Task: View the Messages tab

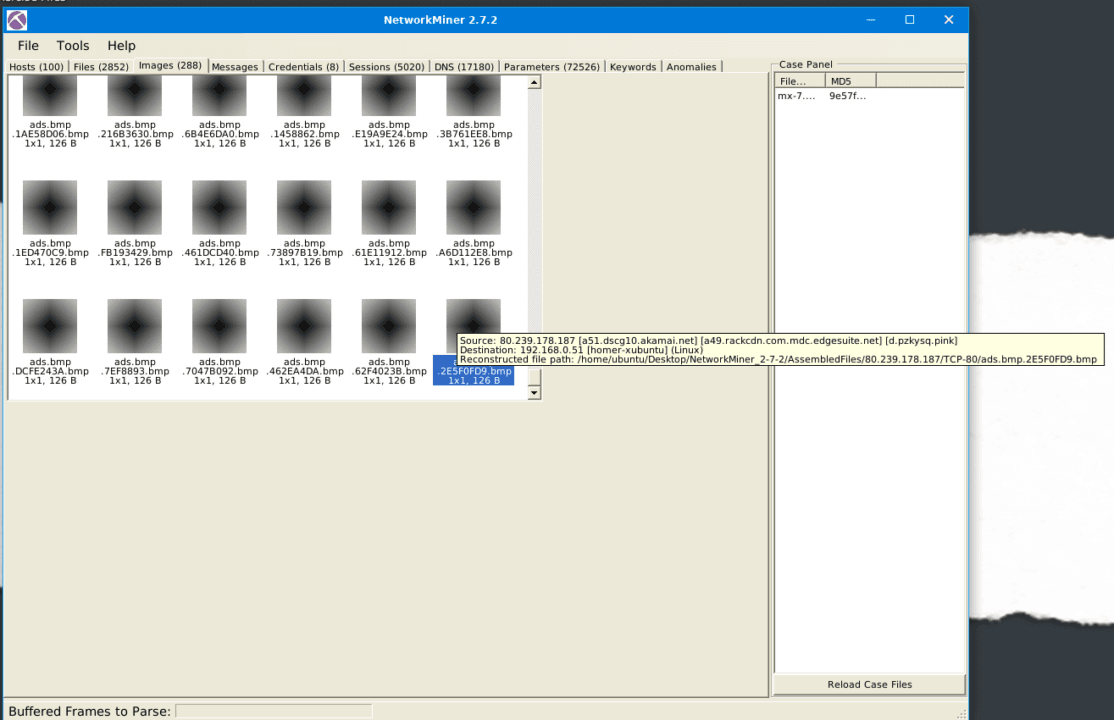Action: (234, 66)
